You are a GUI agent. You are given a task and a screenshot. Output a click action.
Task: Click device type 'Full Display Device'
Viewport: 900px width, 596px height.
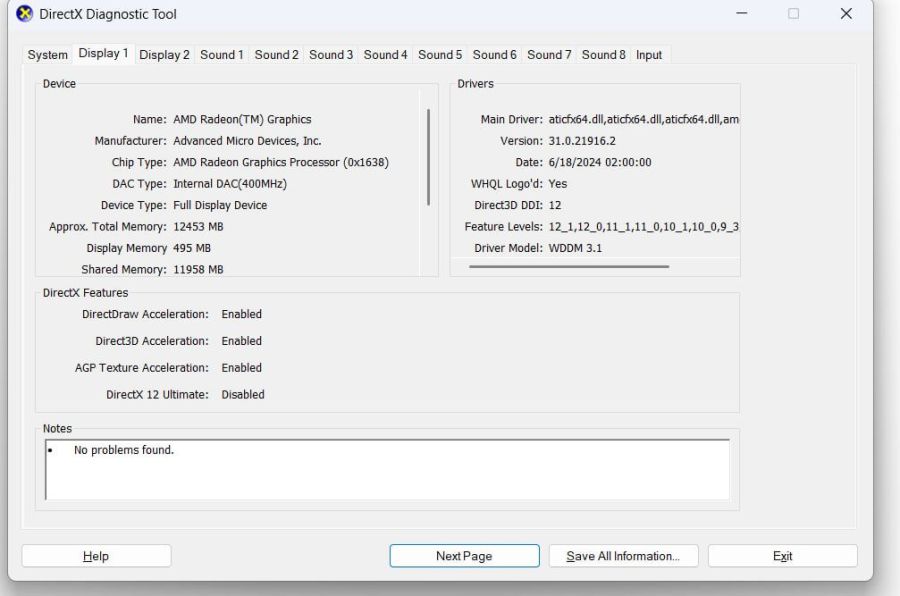coord(220,205)
